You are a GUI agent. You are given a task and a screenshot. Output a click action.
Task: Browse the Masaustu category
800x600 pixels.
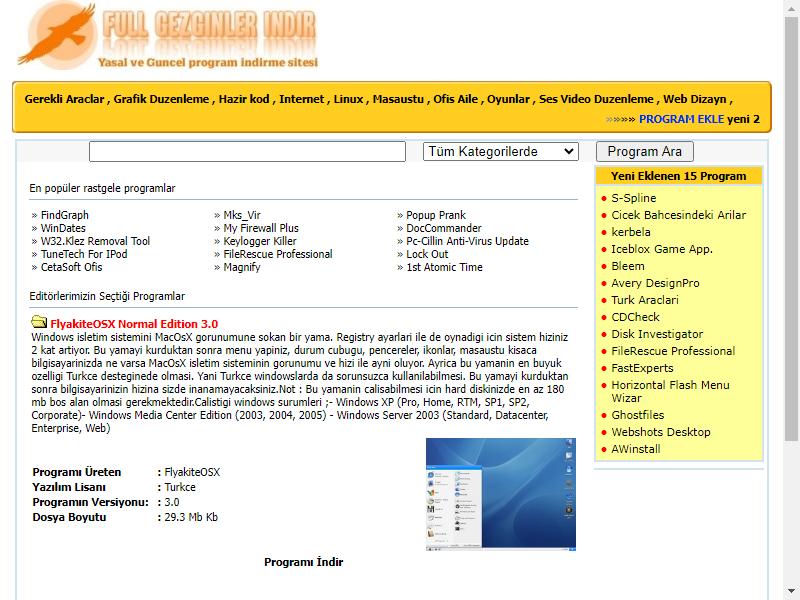[398, 99]
